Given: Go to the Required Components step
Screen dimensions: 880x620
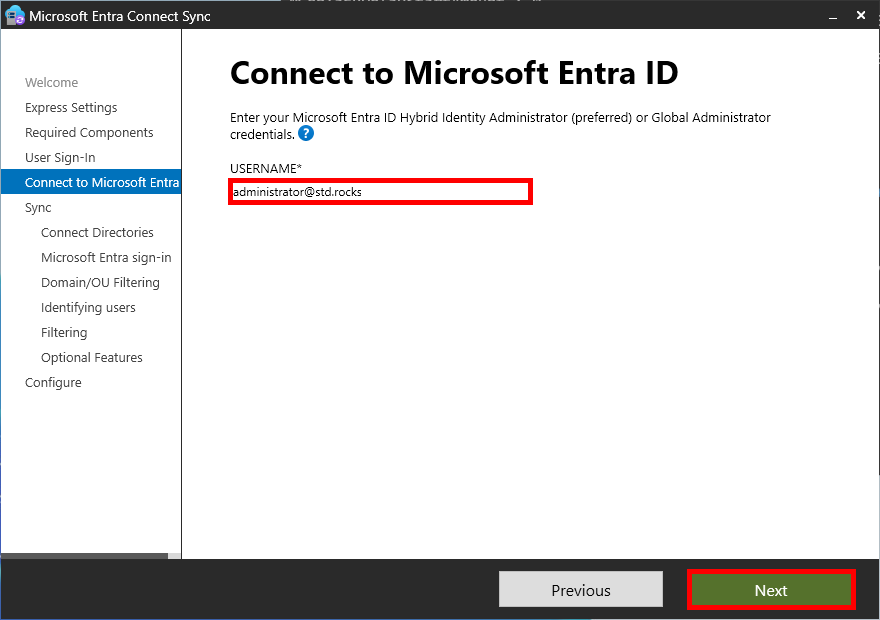Looking at the screenshot, I should (x=90, y=132).
